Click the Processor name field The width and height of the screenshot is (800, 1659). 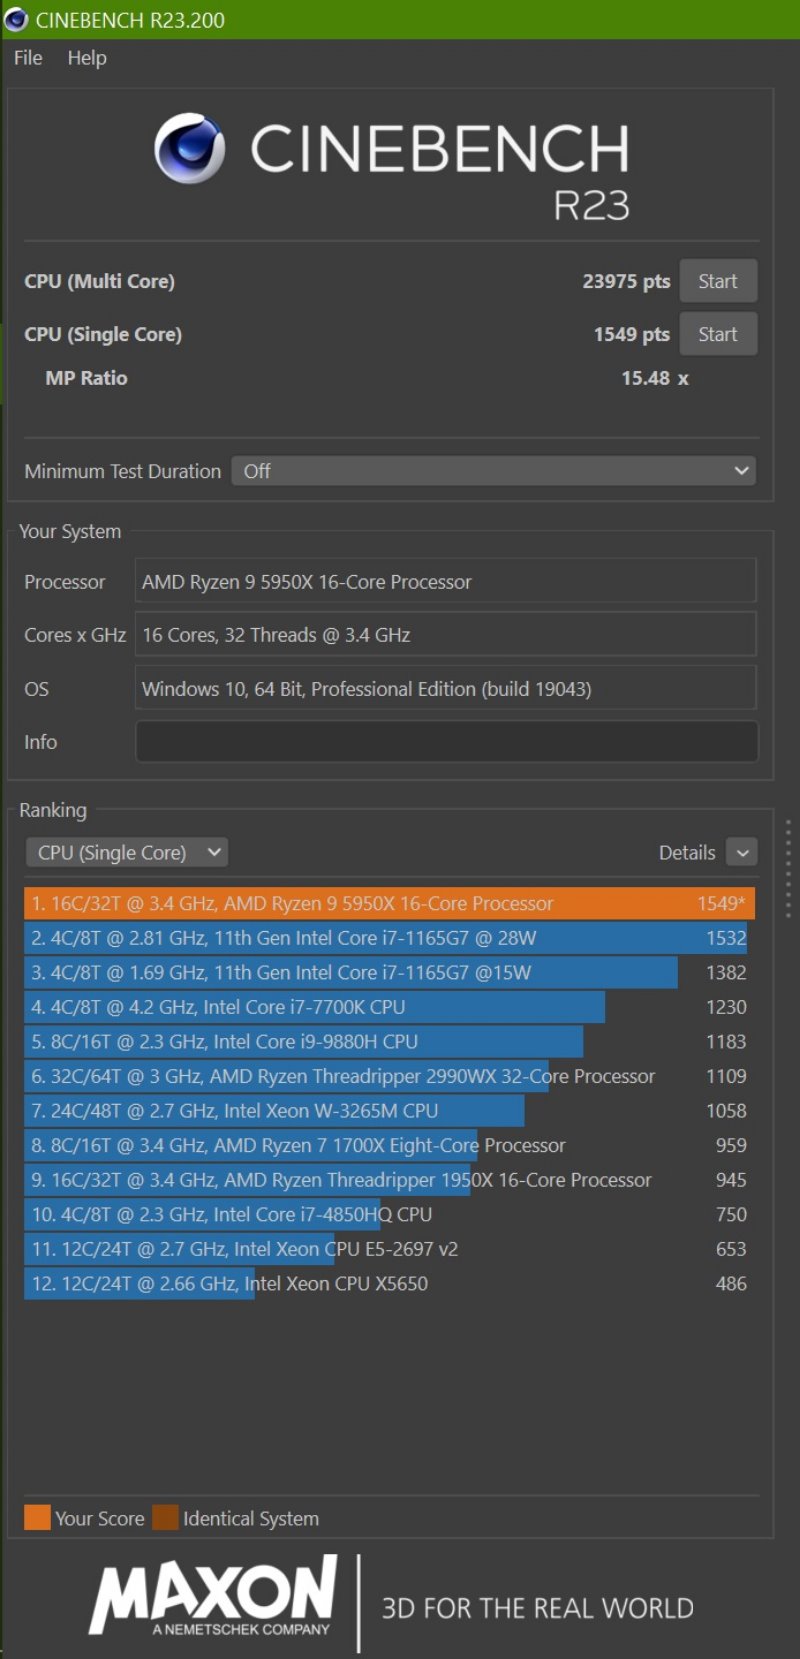446,582
